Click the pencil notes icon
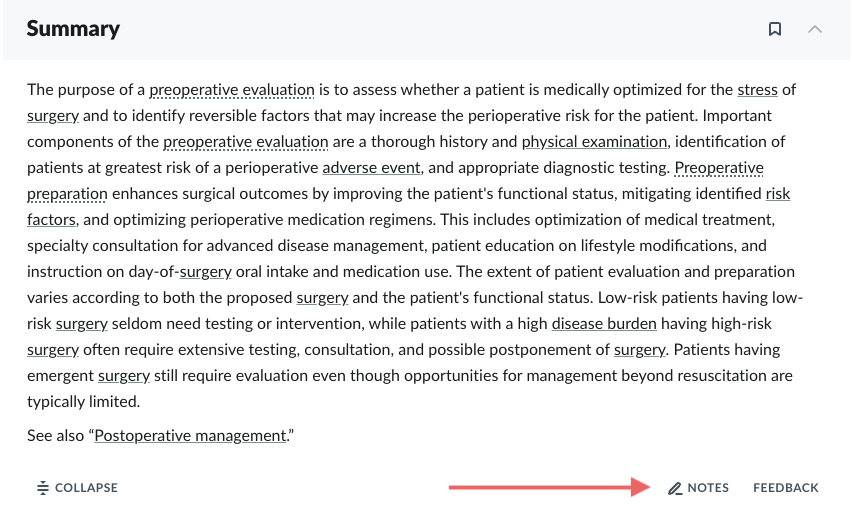 (x=675, y=488)
